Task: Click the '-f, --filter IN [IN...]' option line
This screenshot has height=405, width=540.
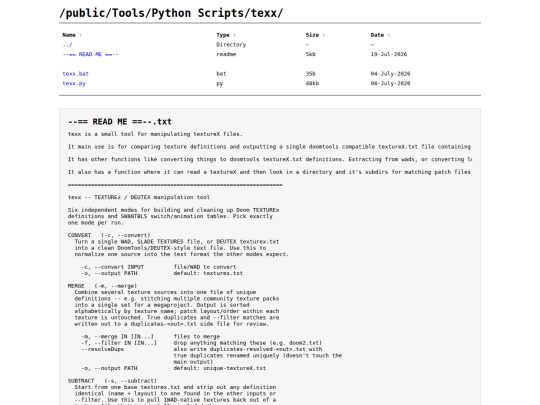Action: pos(119,343)
